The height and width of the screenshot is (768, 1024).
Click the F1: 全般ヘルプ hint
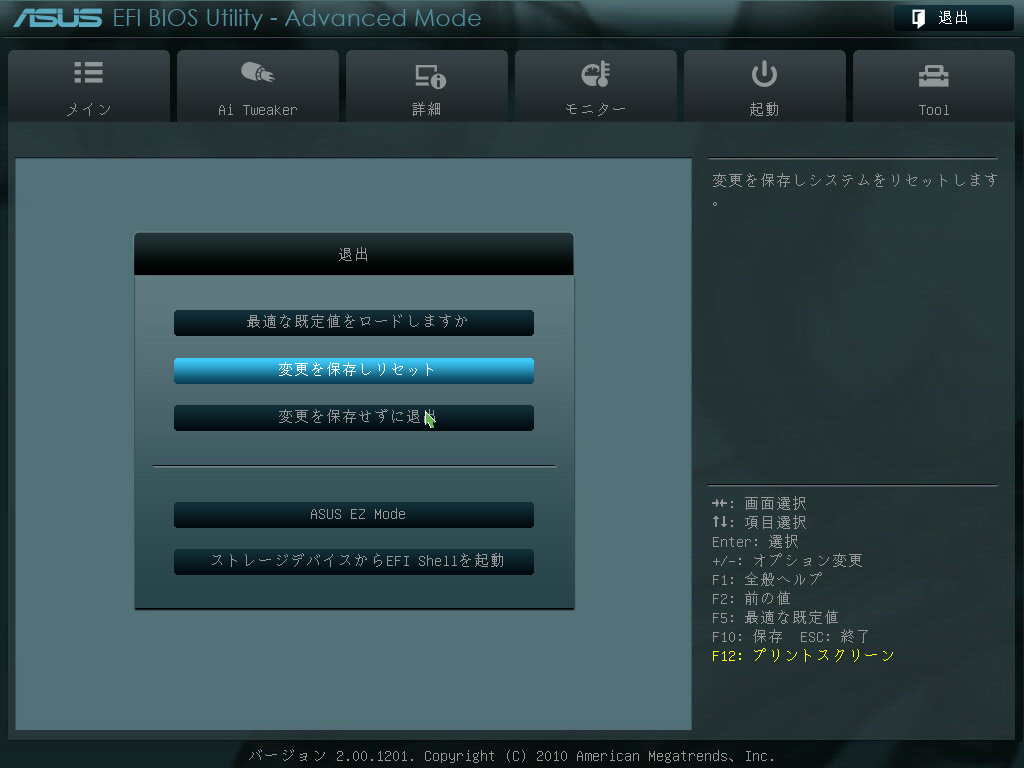[767, 579]
